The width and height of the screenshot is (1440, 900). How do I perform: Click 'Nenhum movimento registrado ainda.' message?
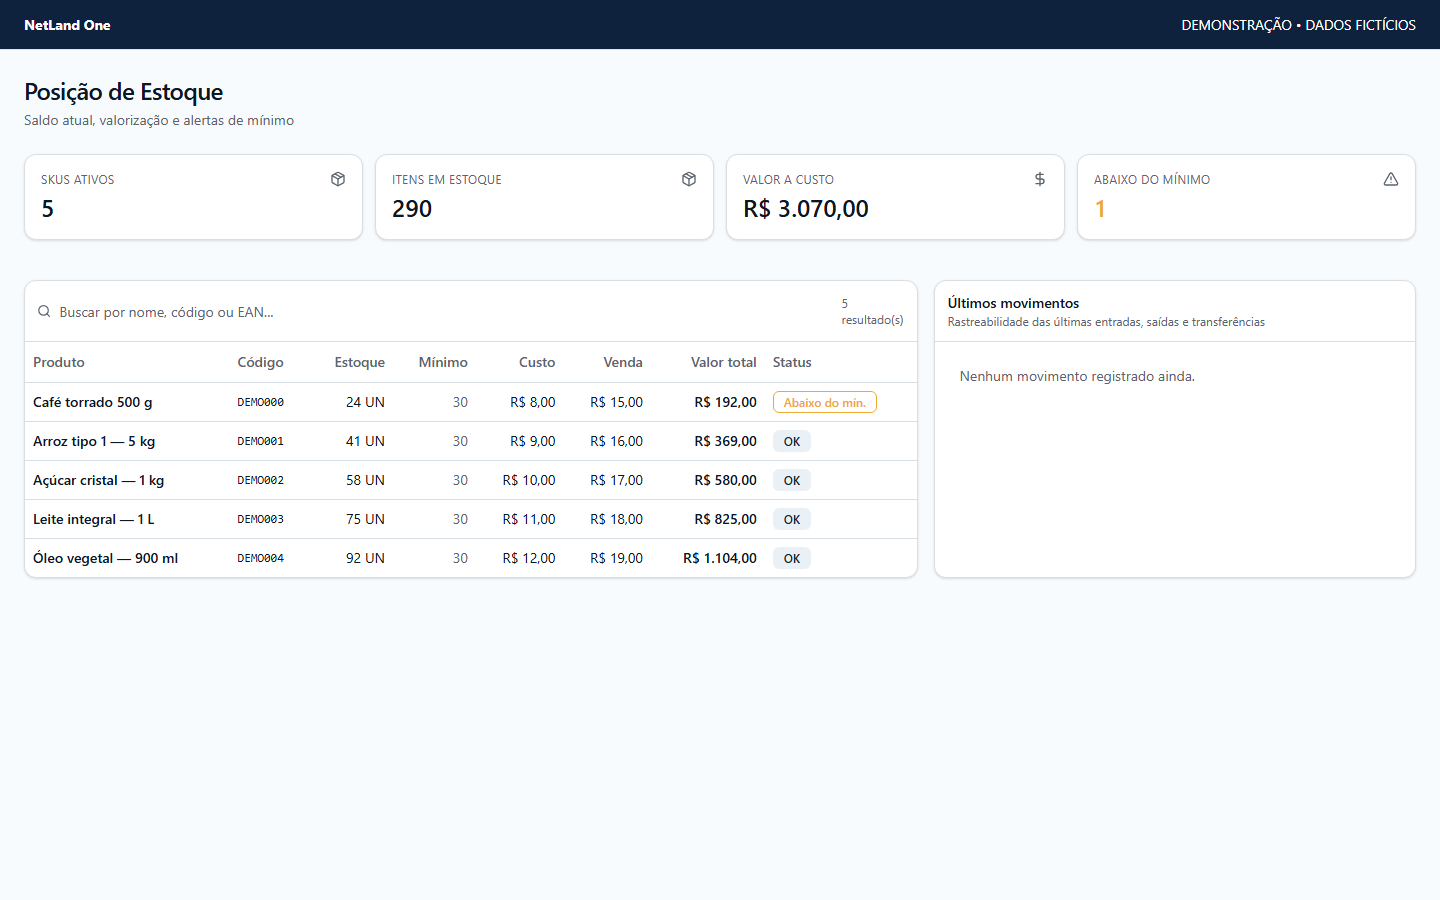point(1077,376)
